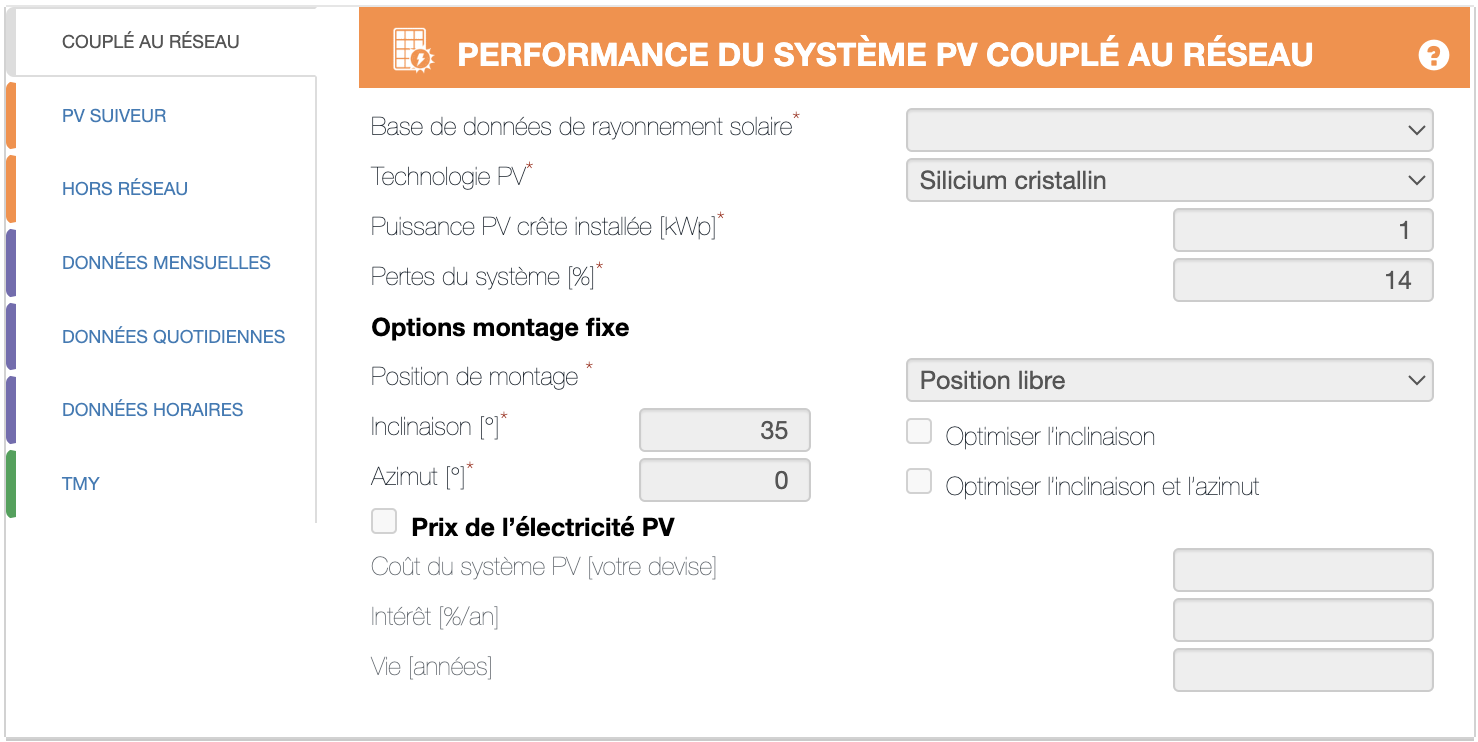Expand the Technologie PV dropdown
Image resolution: width=1478 pixels, height=742 pixels.
click(1169, 181)
